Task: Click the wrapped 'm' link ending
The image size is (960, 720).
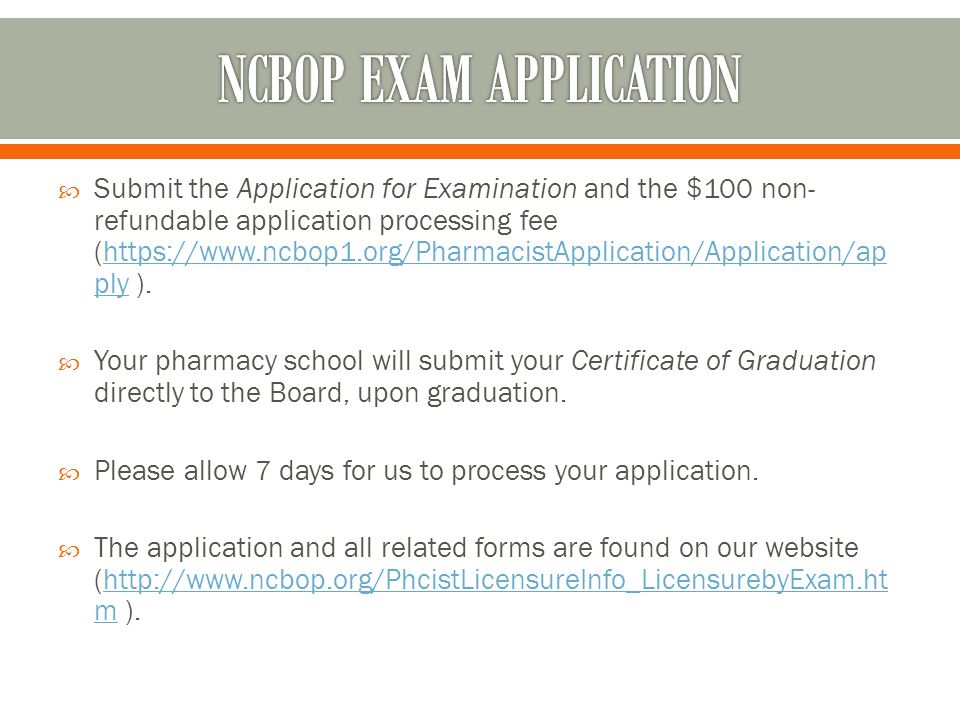Action: click(x=105, y=611)
